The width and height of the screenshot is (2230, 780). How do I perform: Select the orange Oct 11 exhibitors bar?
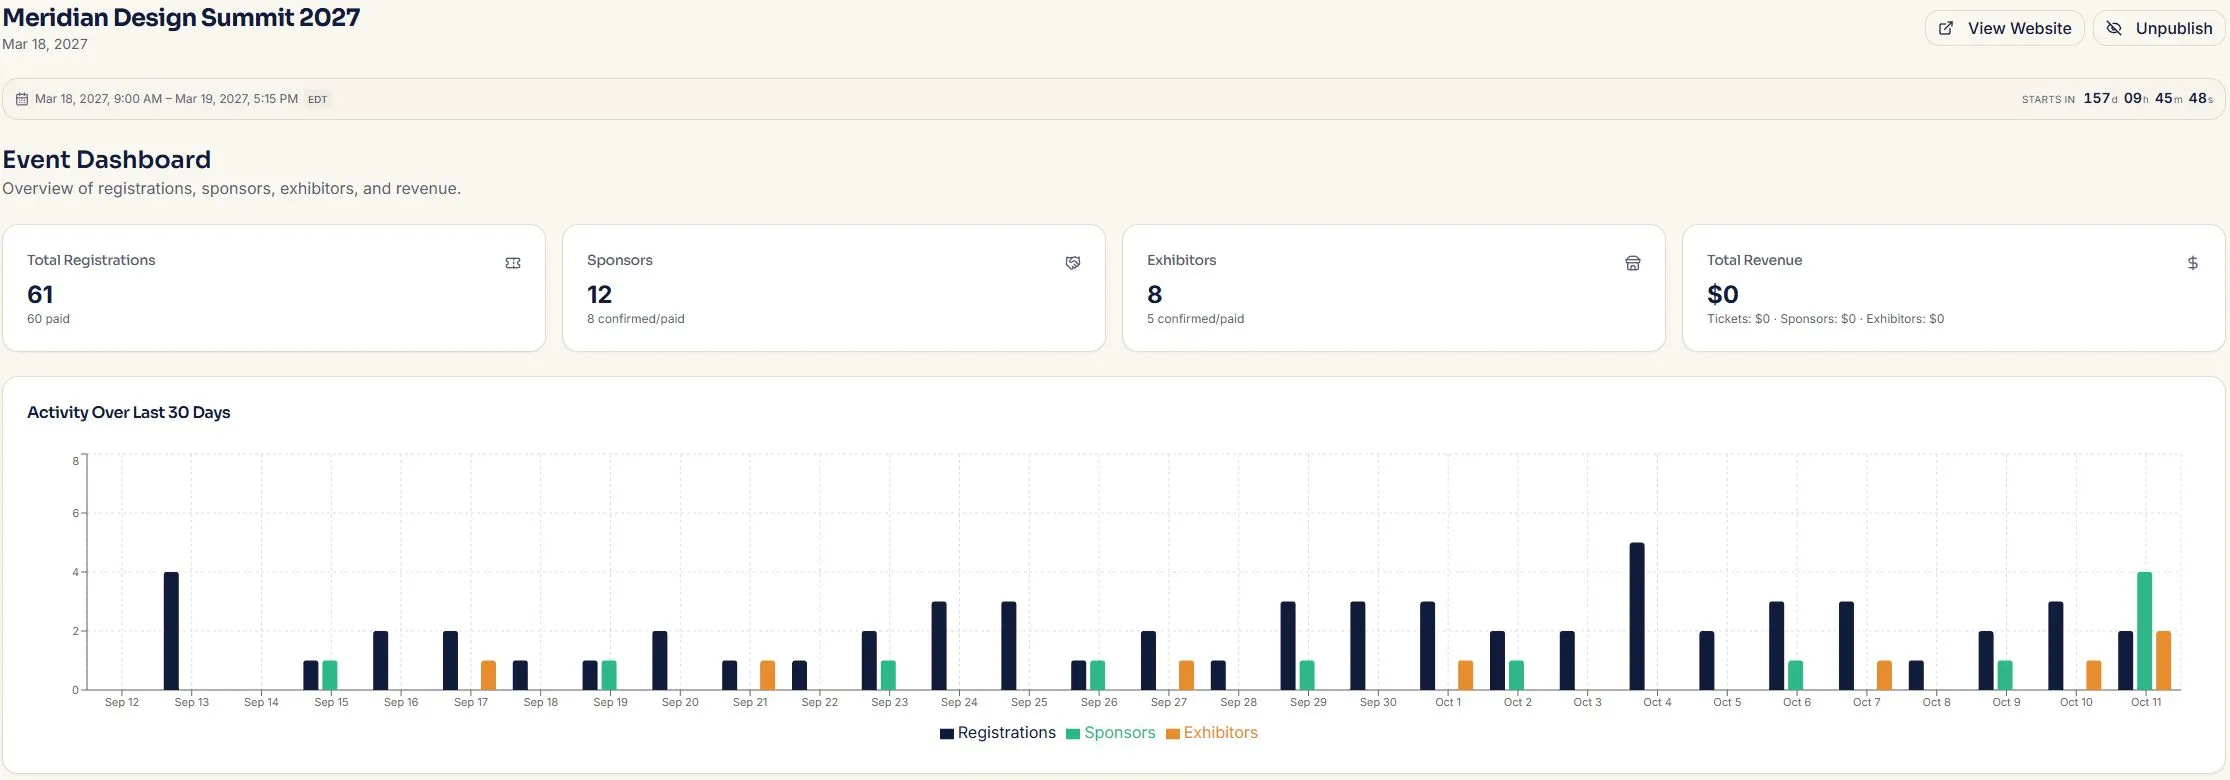2164,660
